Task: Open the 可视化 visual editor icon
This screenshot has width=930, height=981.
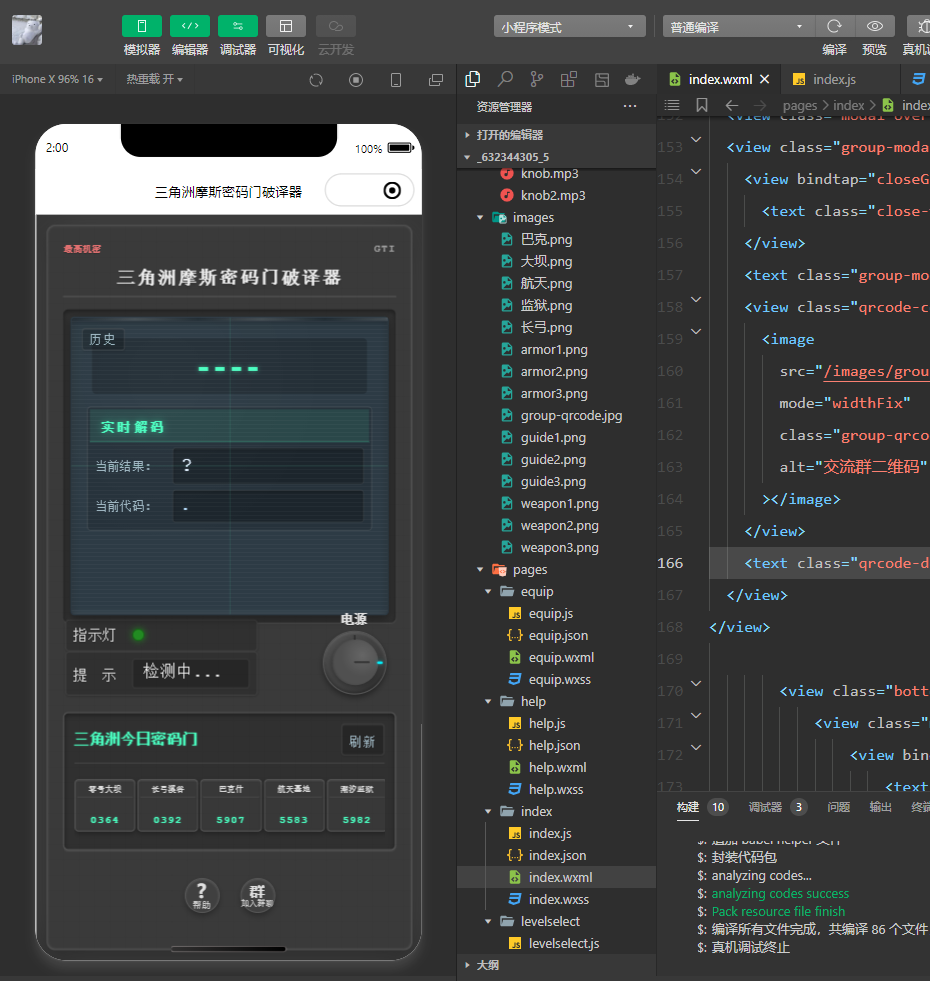Action: point(286,26)
